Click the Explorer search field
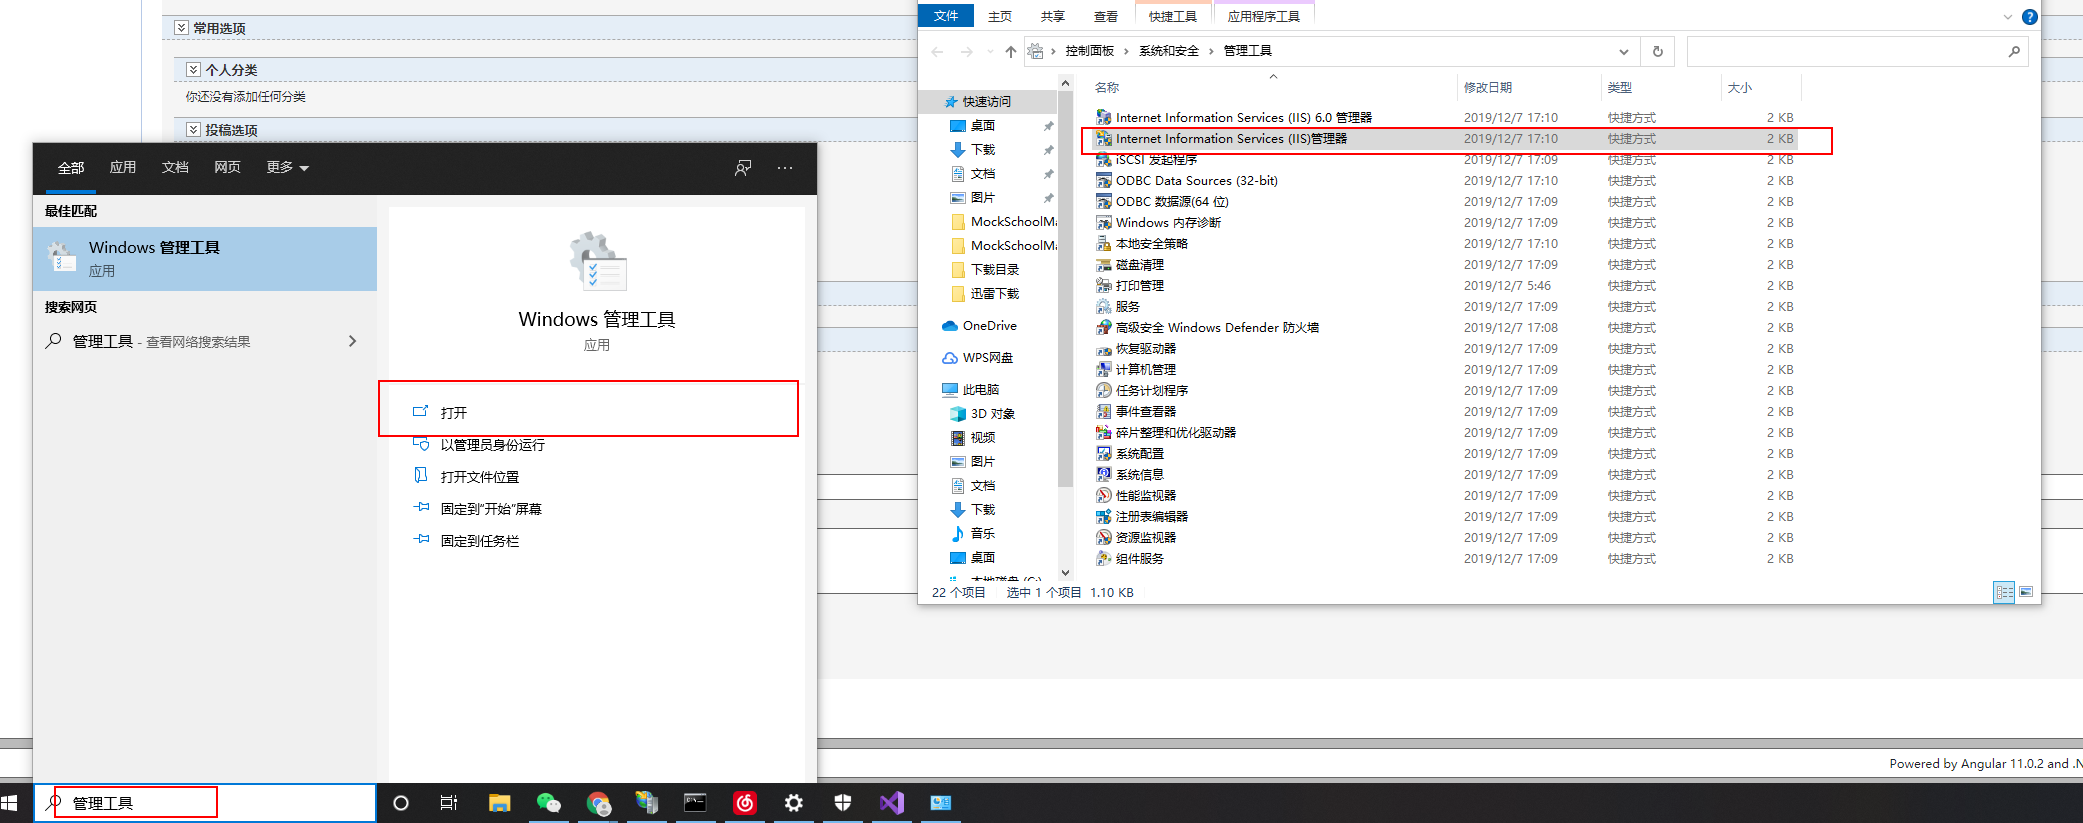The height and width of the screenshot is (823, 2083). coord(1857,52)
